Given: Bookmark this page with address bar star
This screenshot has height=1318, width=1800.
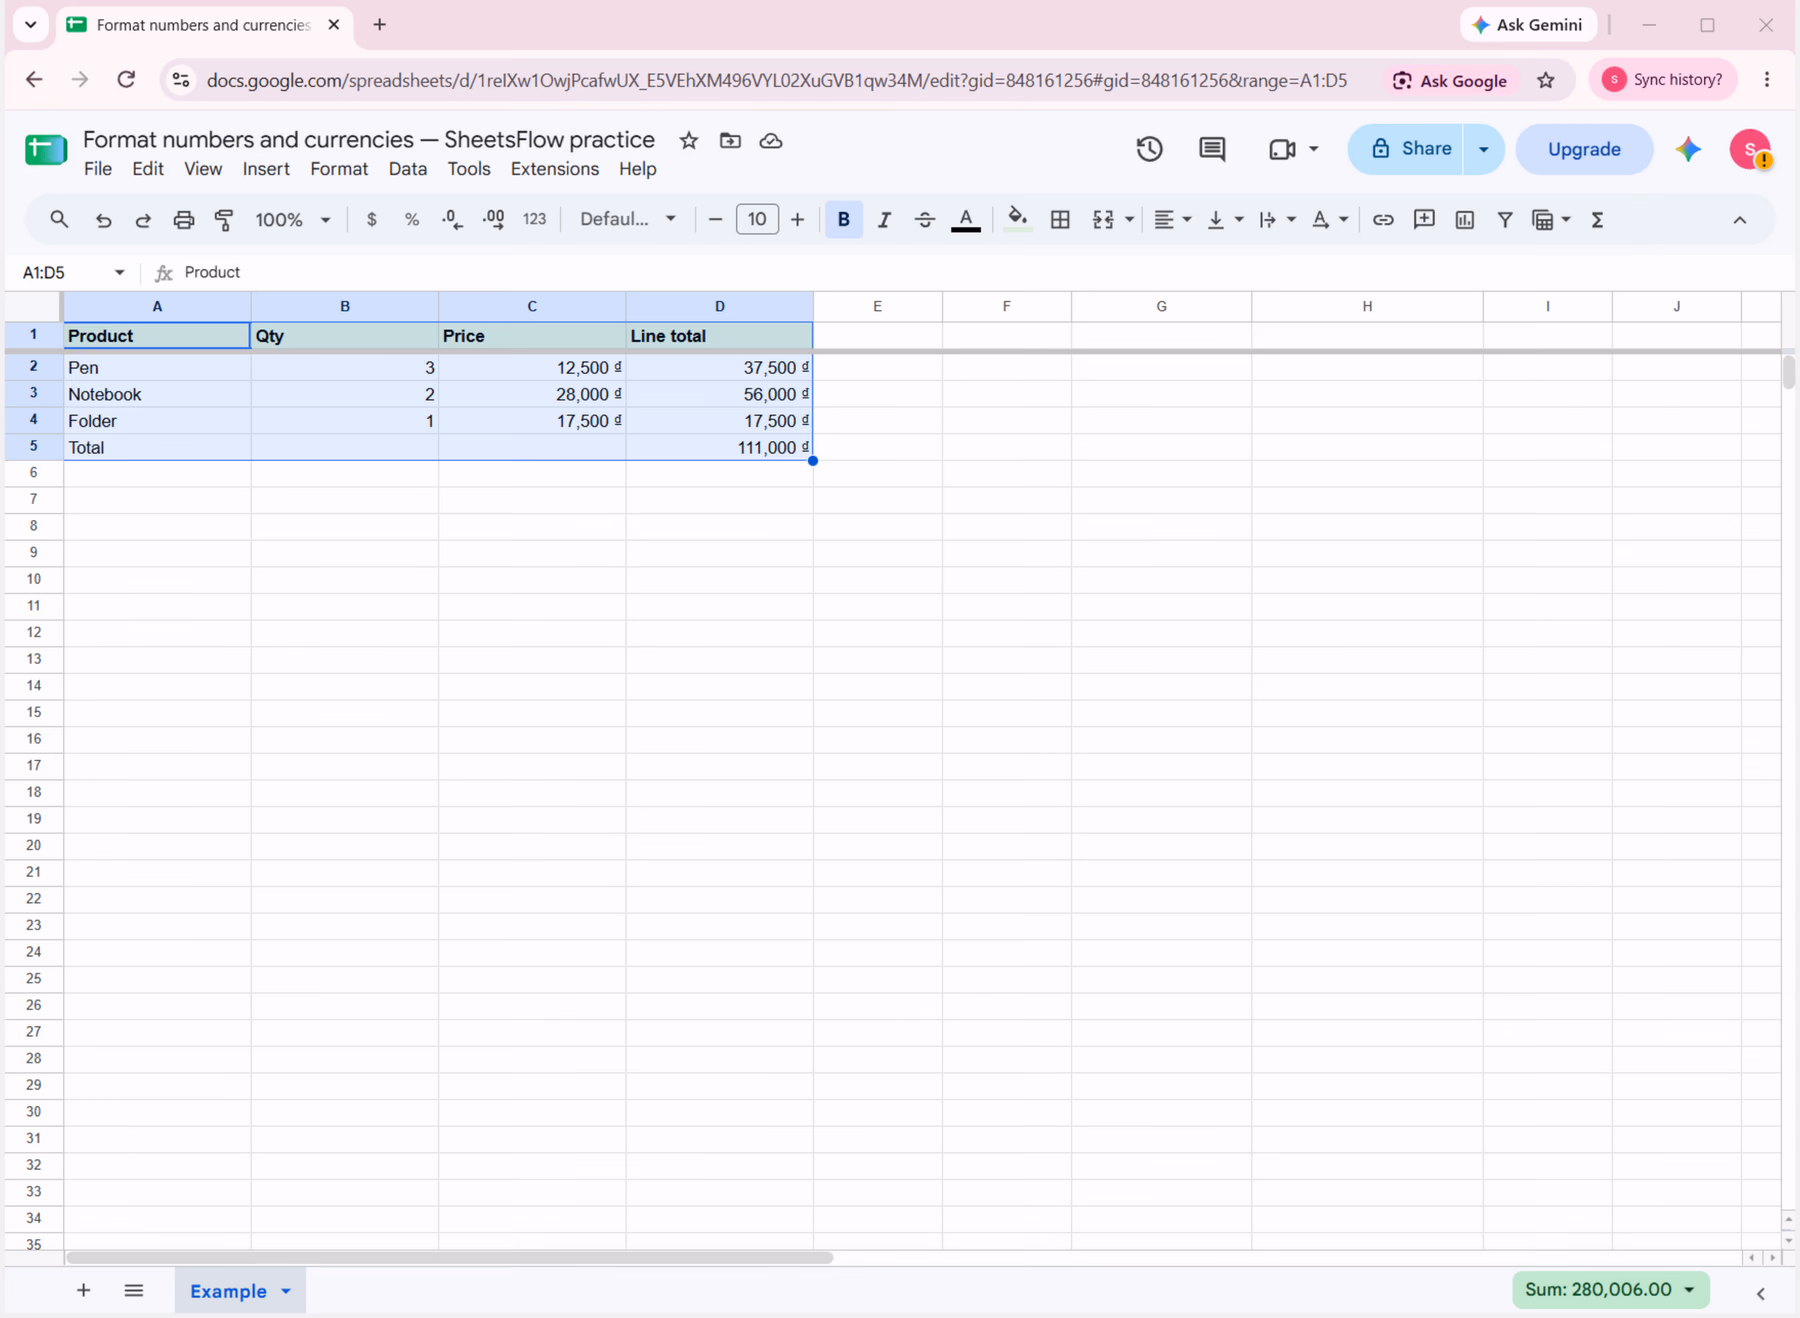Looking at the screenshot, I should coord(1546,81).
